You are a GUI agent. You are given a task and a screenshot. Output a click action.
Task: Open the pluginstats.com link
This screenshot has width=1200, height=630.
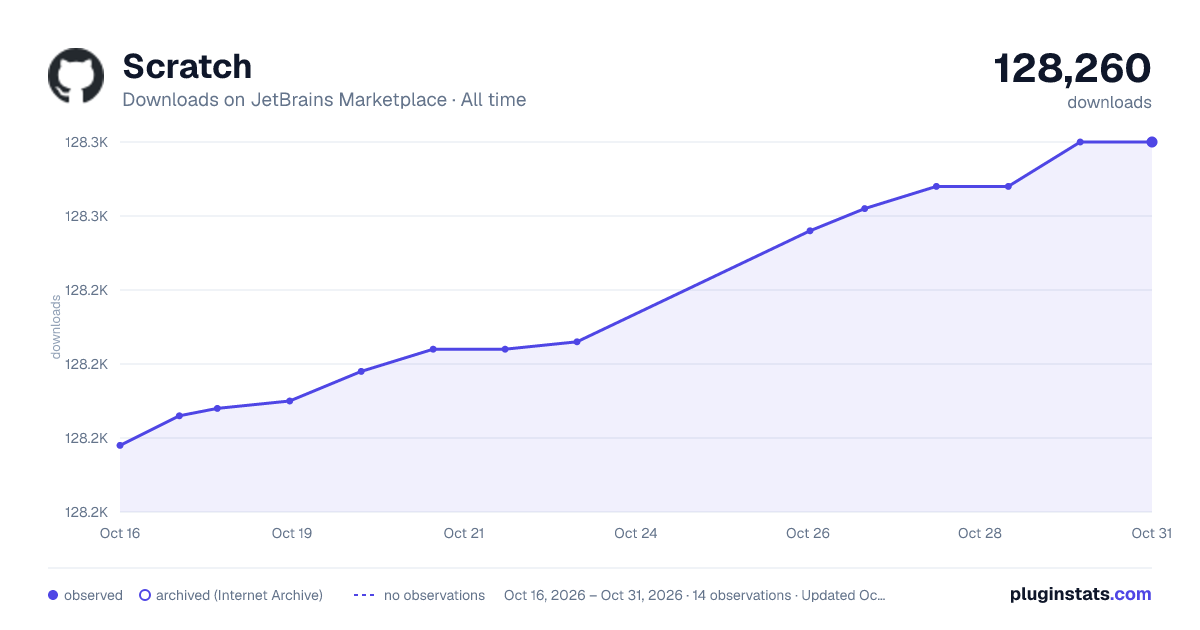click(x=1080, y=594)
